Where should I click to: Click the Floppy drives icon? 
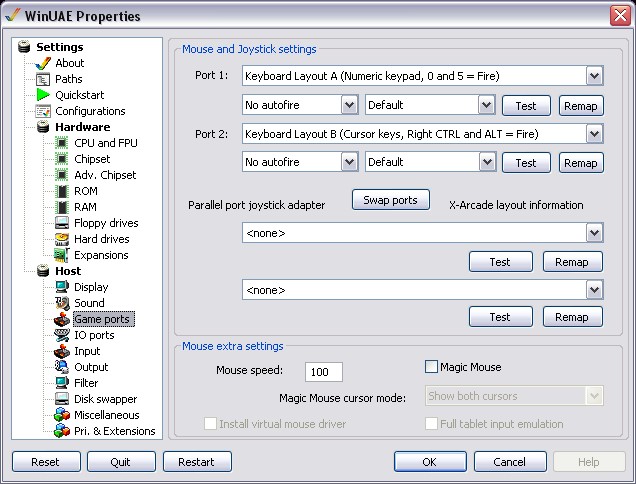click(x=62, y=223)
